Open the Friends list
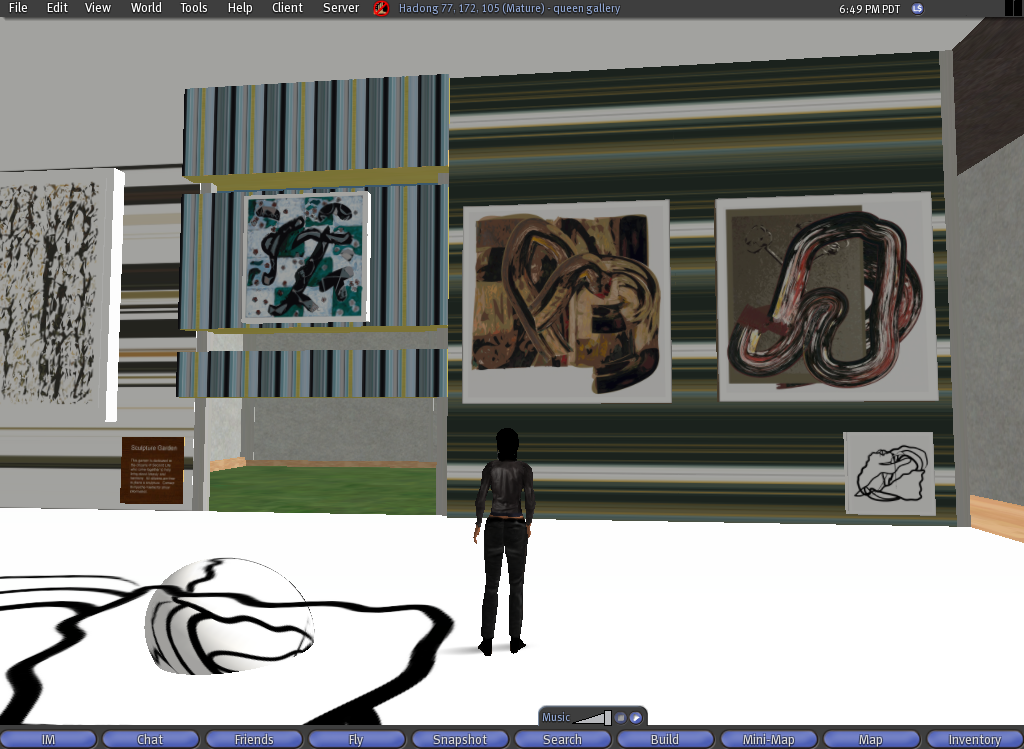The image size is (1024, 749). pos(254,739)
